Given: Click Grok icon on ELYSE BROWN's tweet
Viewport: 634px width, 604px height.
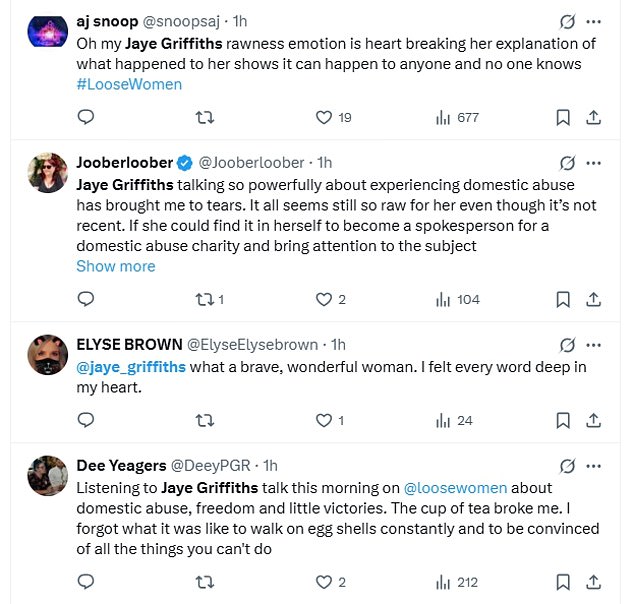Looking at the screenshot, I should pyautogui.click(x=567, y=345).
